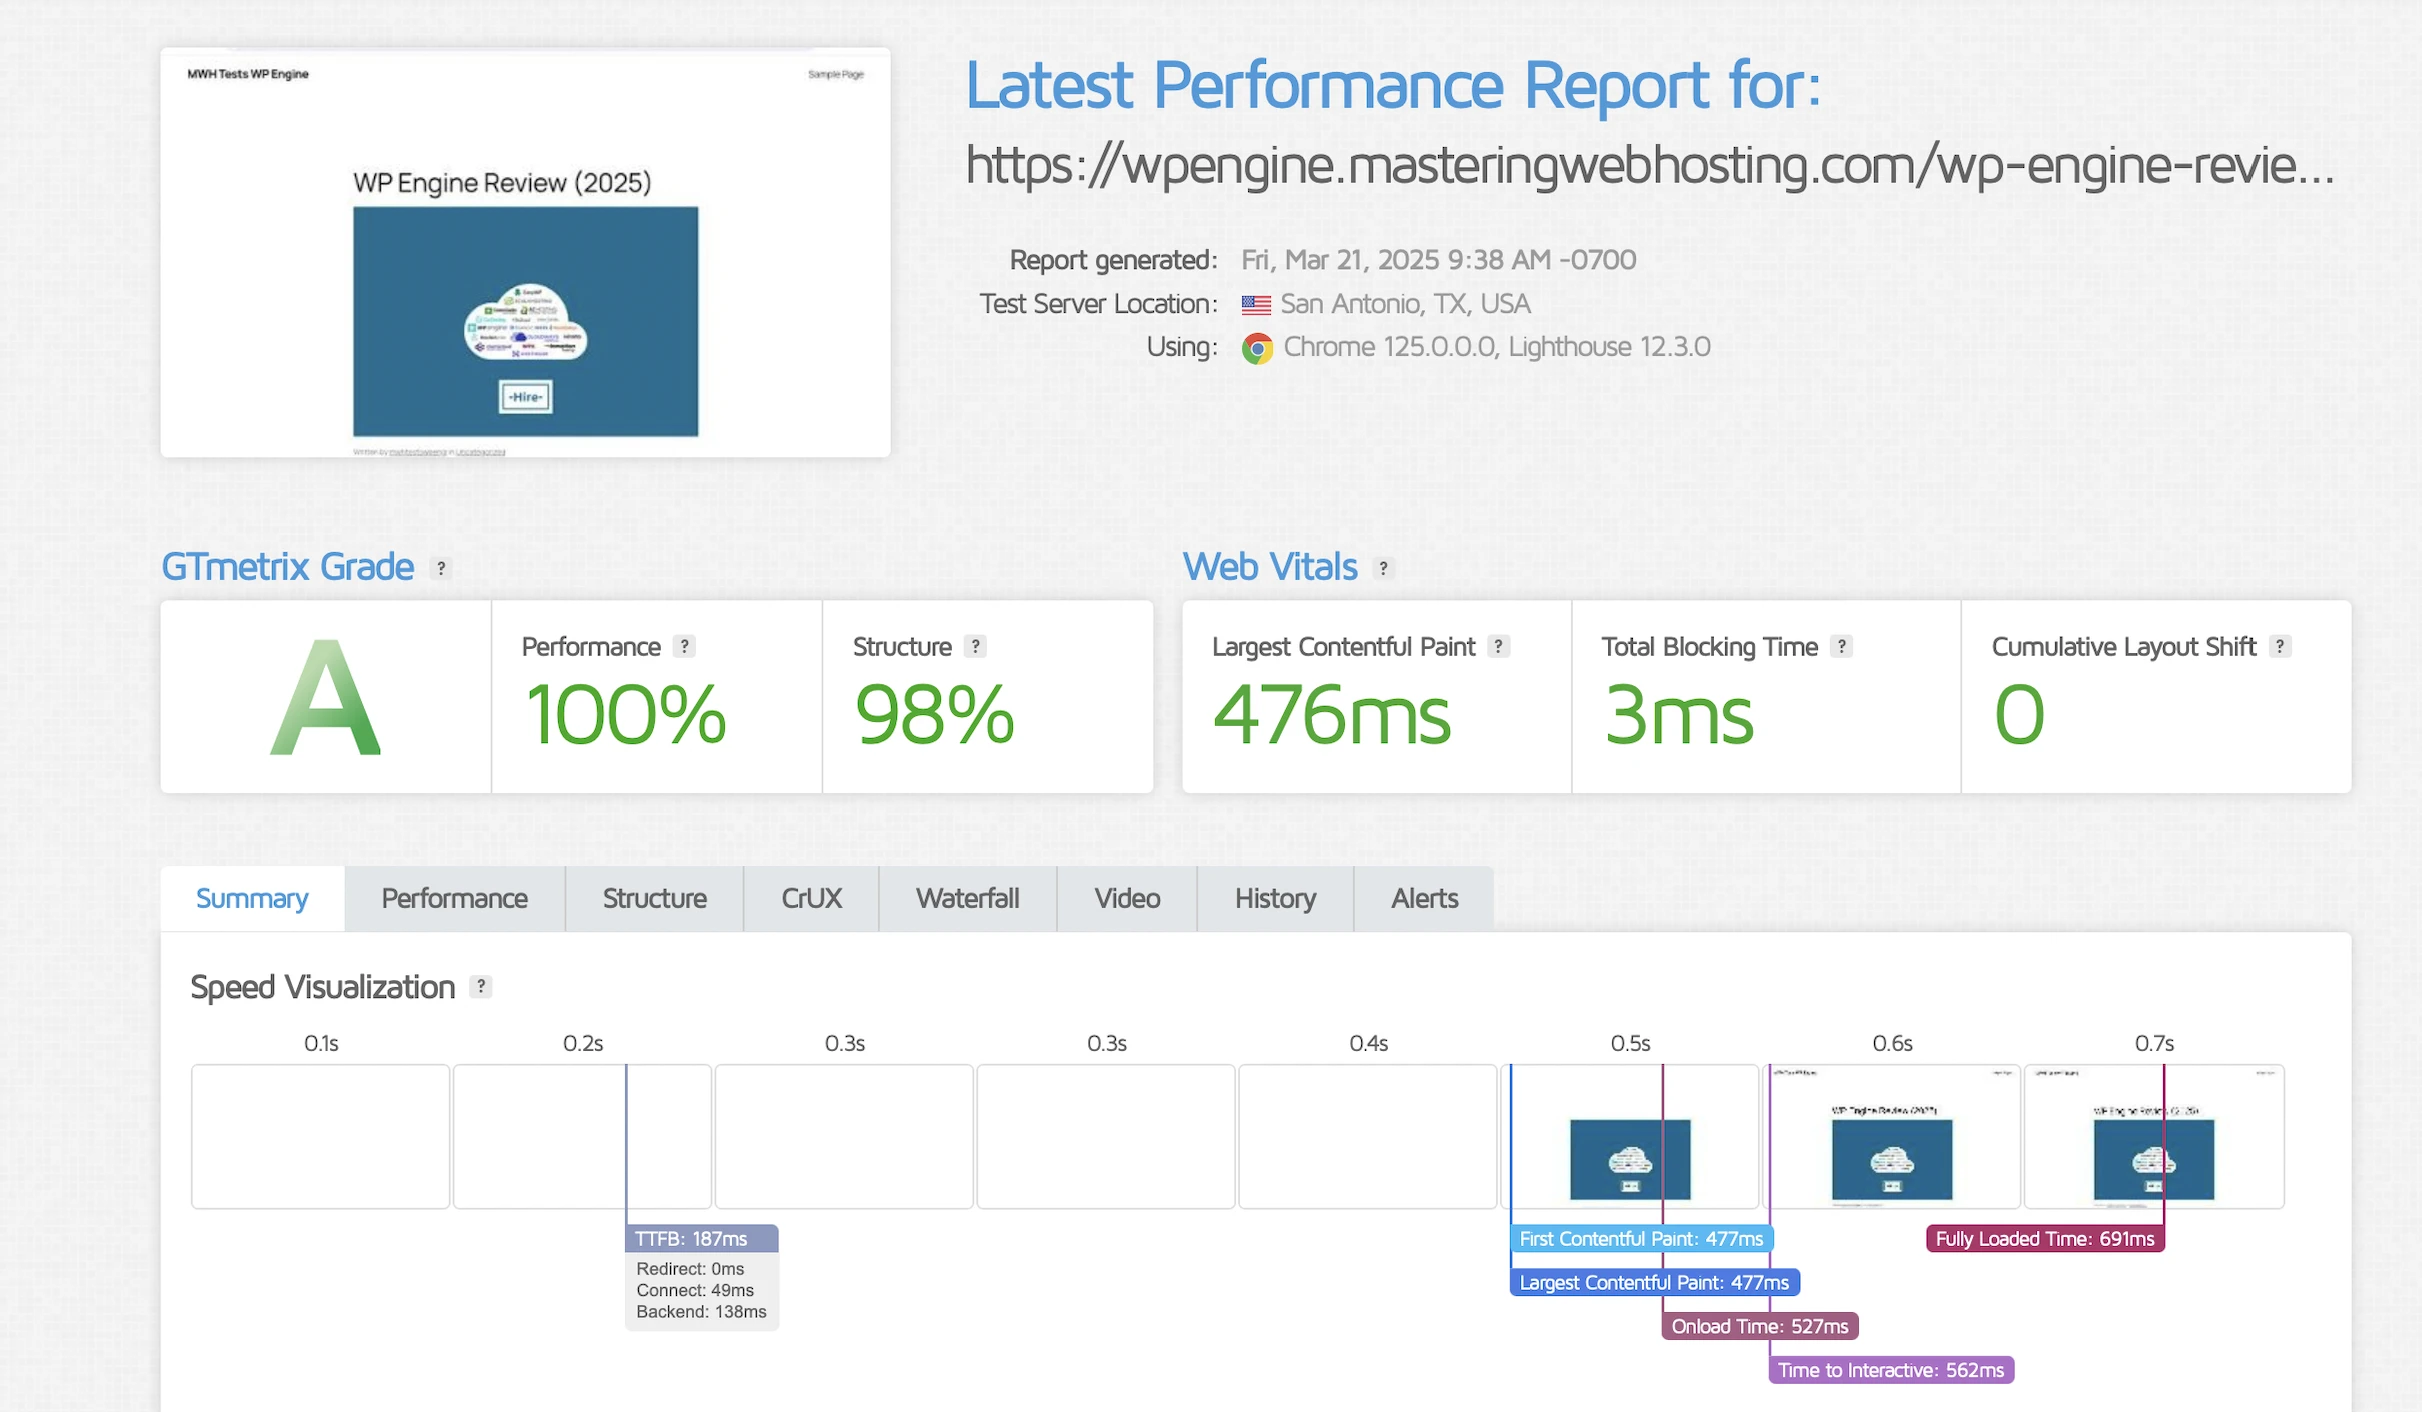Viewport: 2422px width, 1412px height.
Task: Switch to the Performance tab
Action: pos(454,898)
